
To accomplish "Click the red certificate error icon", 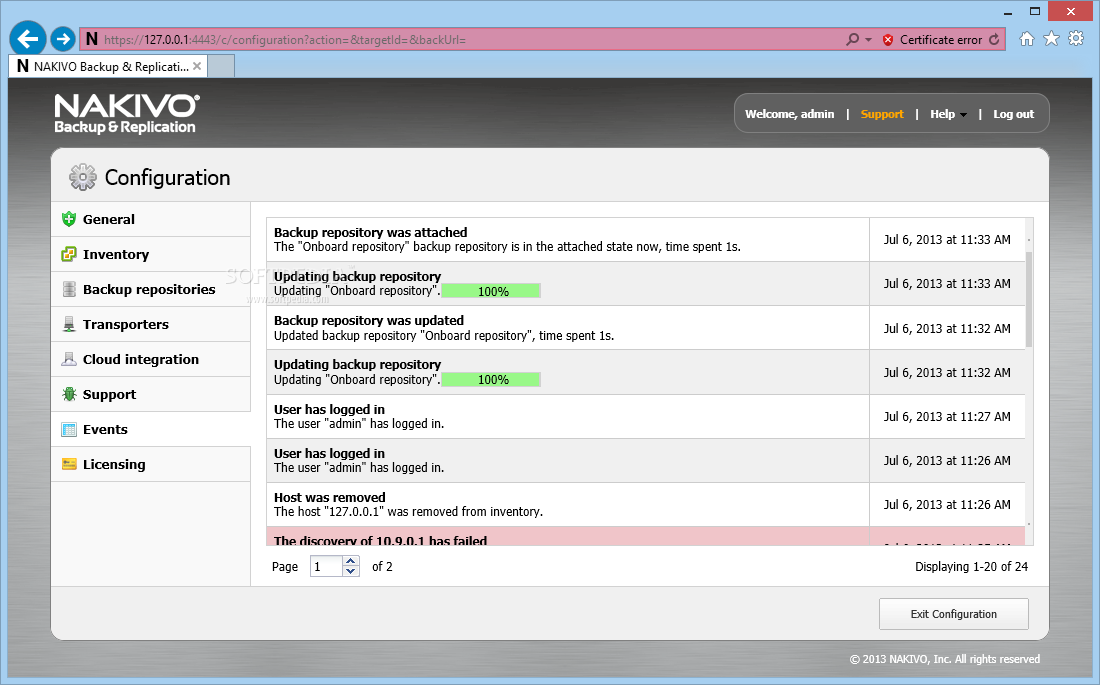I will tap(888, 40).
